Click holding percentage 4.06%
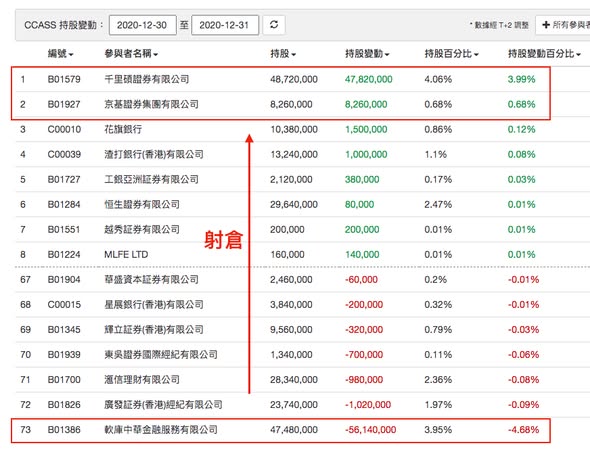 point(438,79)
